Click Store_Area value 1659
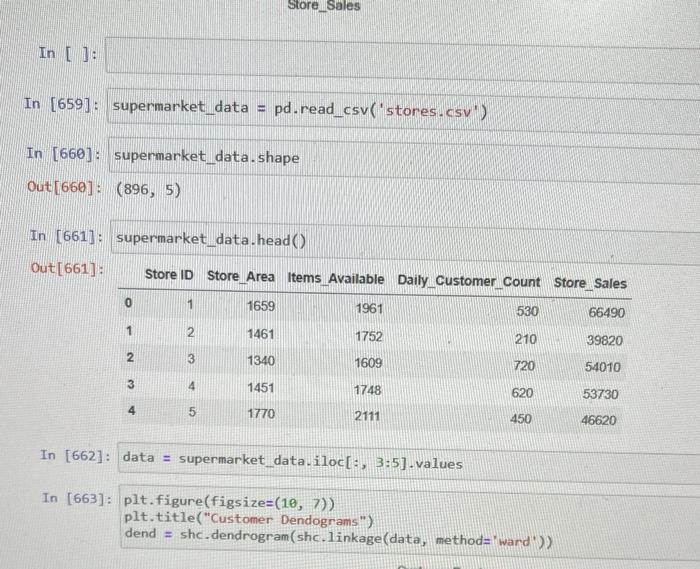The height and width of the screenshot is (569, 700). tap(261, 306)
